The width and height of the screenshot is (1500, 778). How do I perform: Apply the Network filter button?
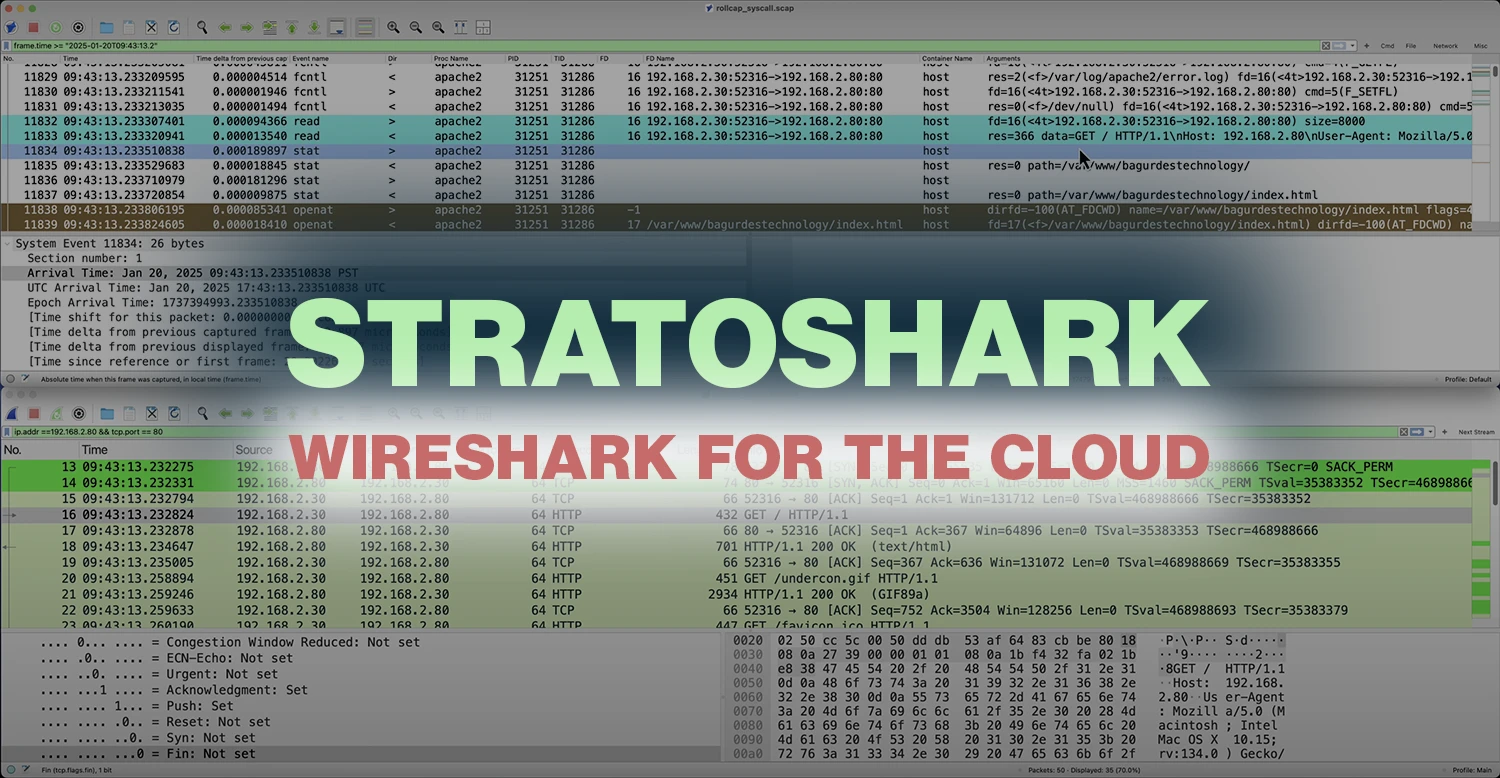(x=1445, y=46)
